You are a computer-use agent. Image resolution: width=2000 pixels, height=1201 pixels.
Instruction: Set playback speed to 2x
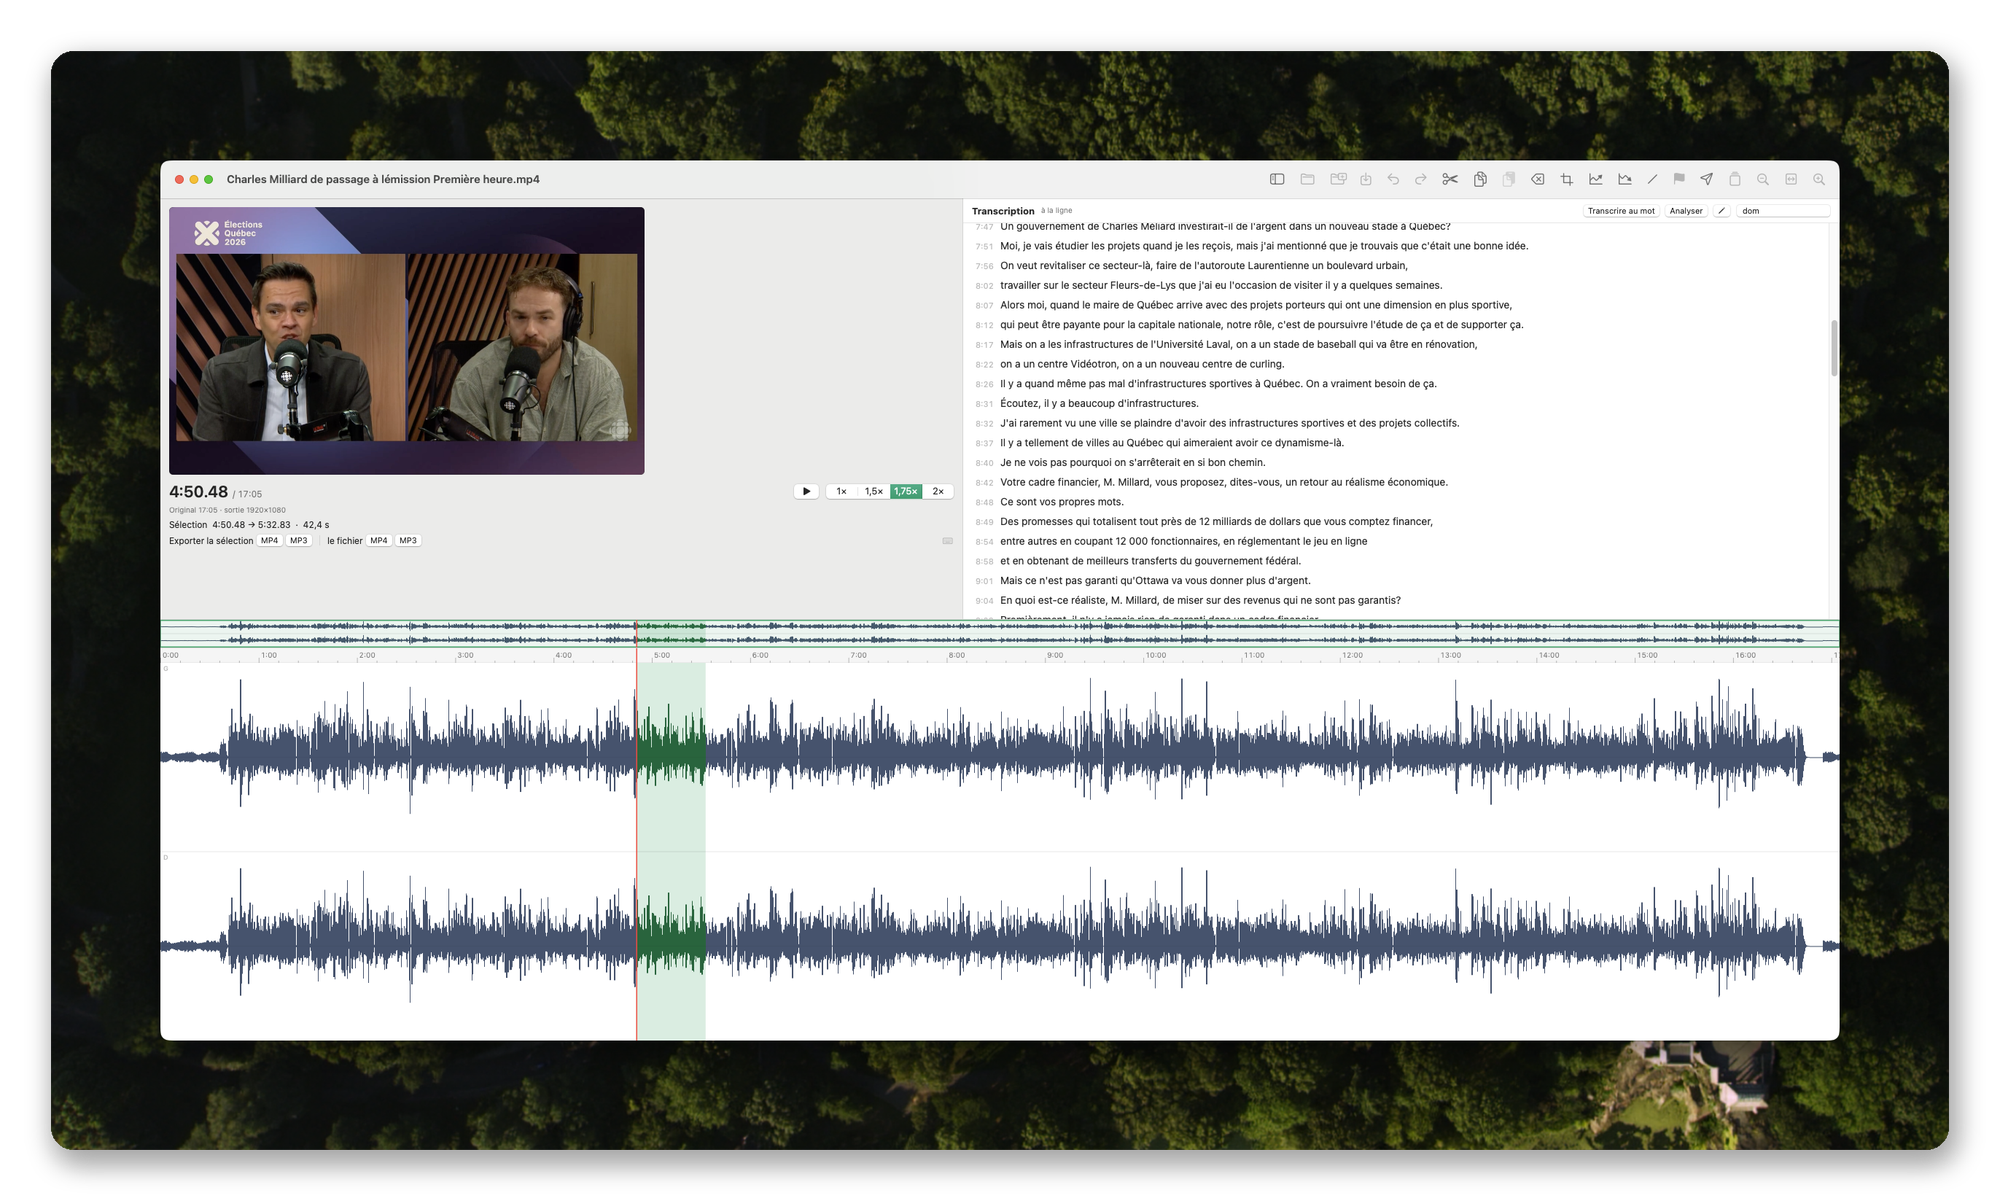(x=938, y=492)
